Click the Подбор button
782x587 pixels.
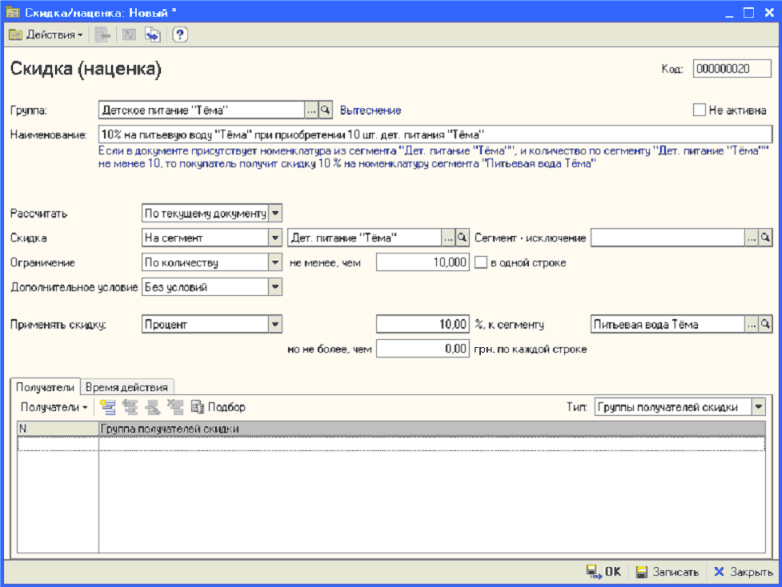[x=218, y=407]
